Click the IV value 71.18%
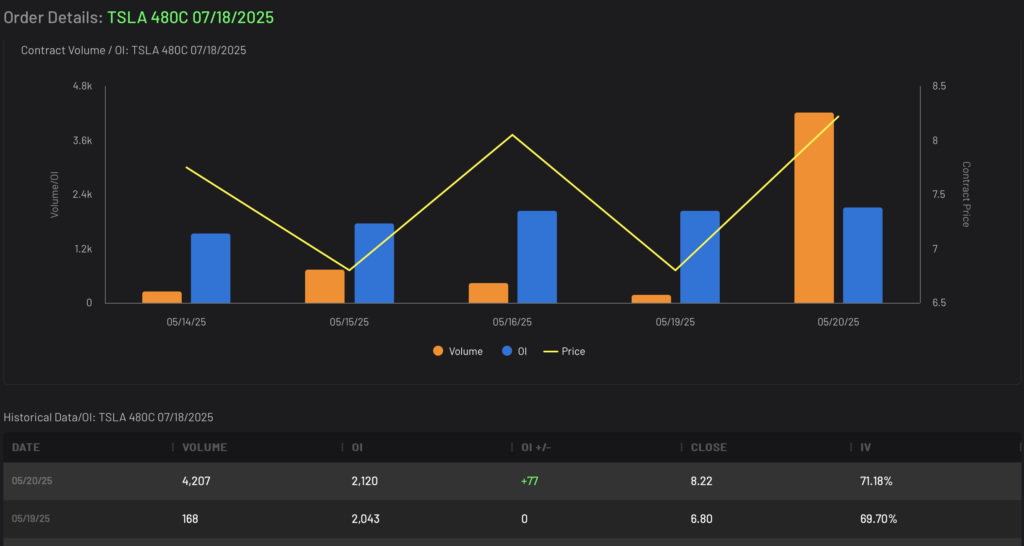 876,481
